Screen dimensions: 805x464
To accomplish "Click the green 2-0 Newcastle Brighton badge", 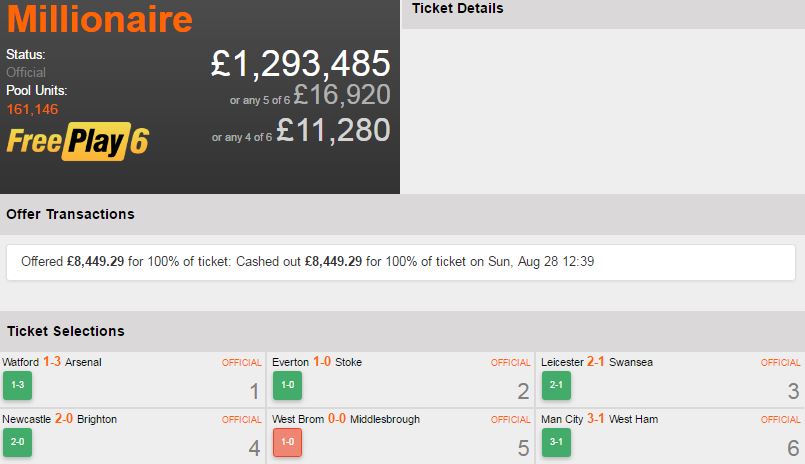I will point(17,442).
